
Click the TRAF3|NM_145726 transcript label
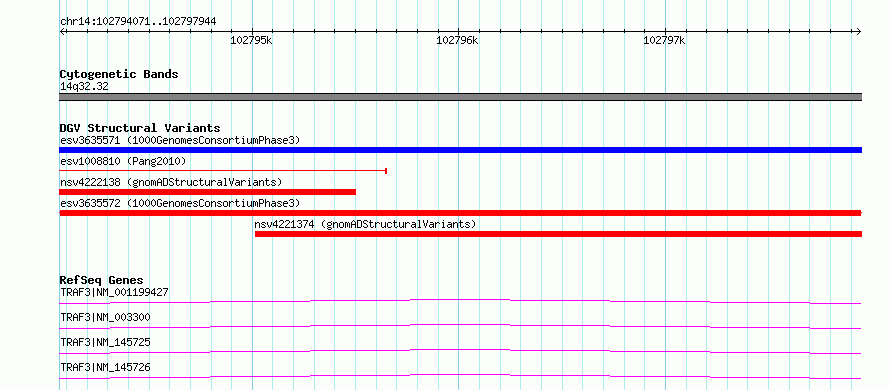tap(105, 368)
